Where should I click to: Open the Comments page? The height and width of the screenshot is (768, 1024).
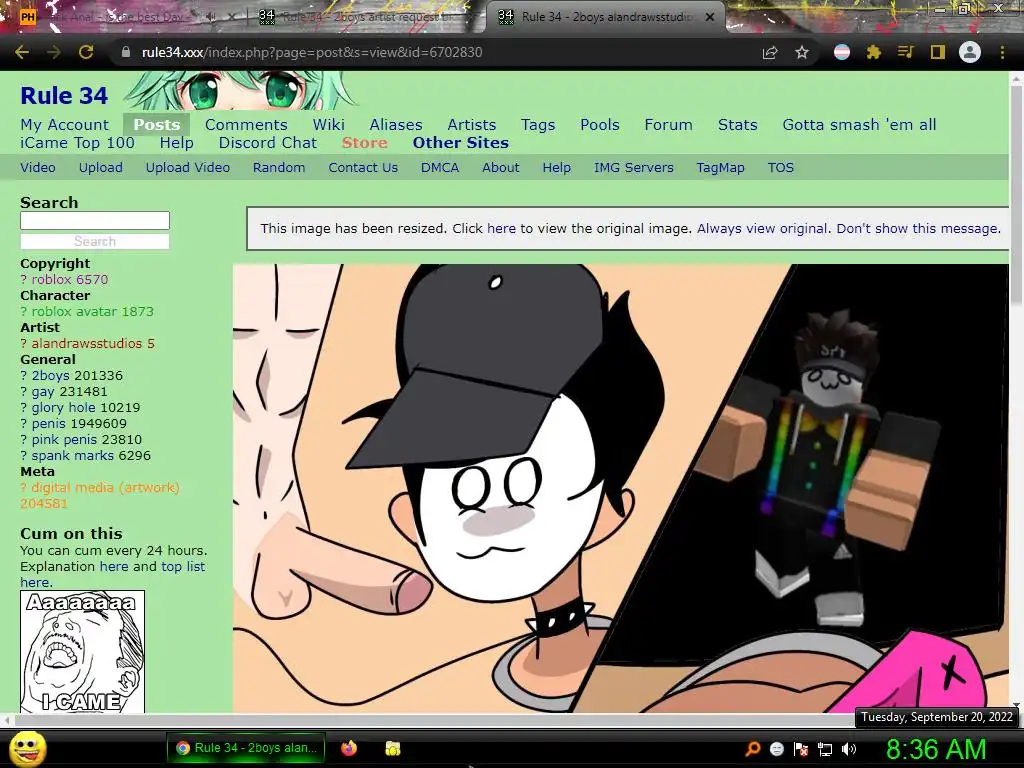246,125
